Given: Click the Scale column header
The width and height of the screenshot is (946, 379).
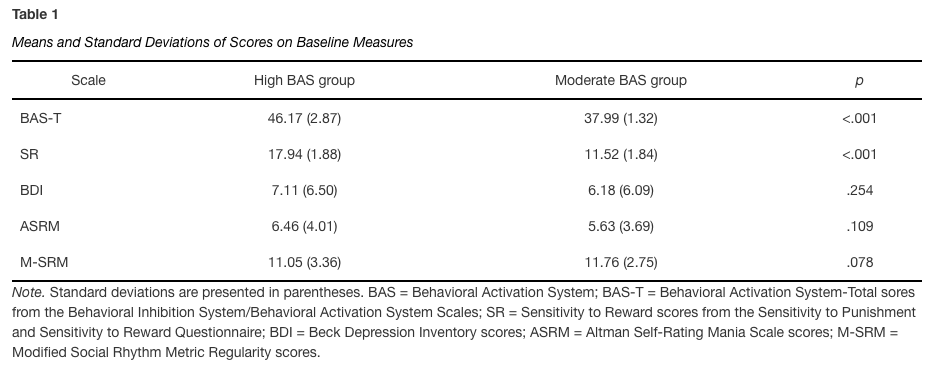Looking at the screenshot, I should tap(88, 80).
